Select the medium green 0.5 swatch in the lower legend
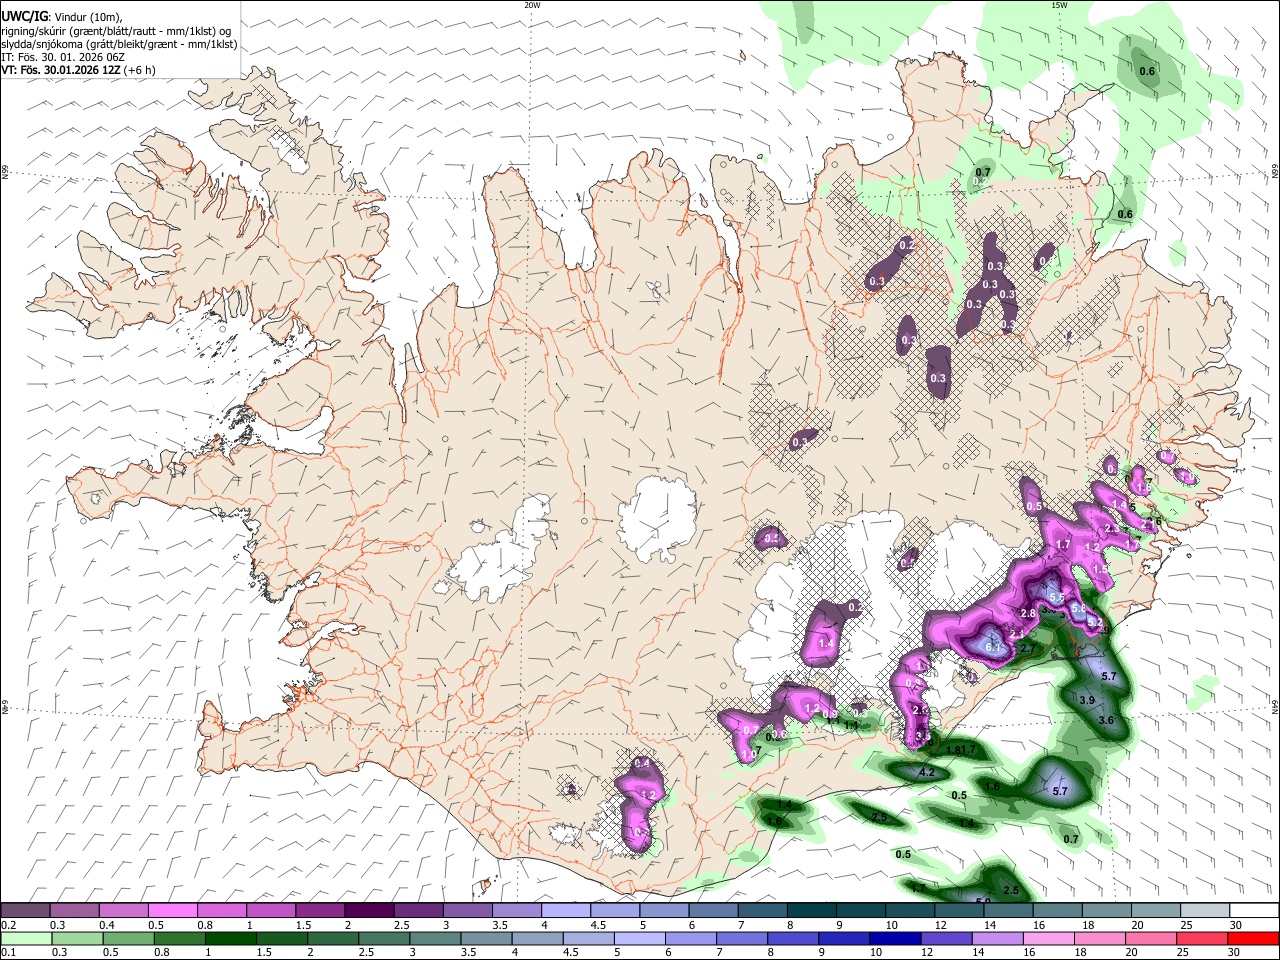Viewport: 1280px width, 960px height. (x=128, y=939)
